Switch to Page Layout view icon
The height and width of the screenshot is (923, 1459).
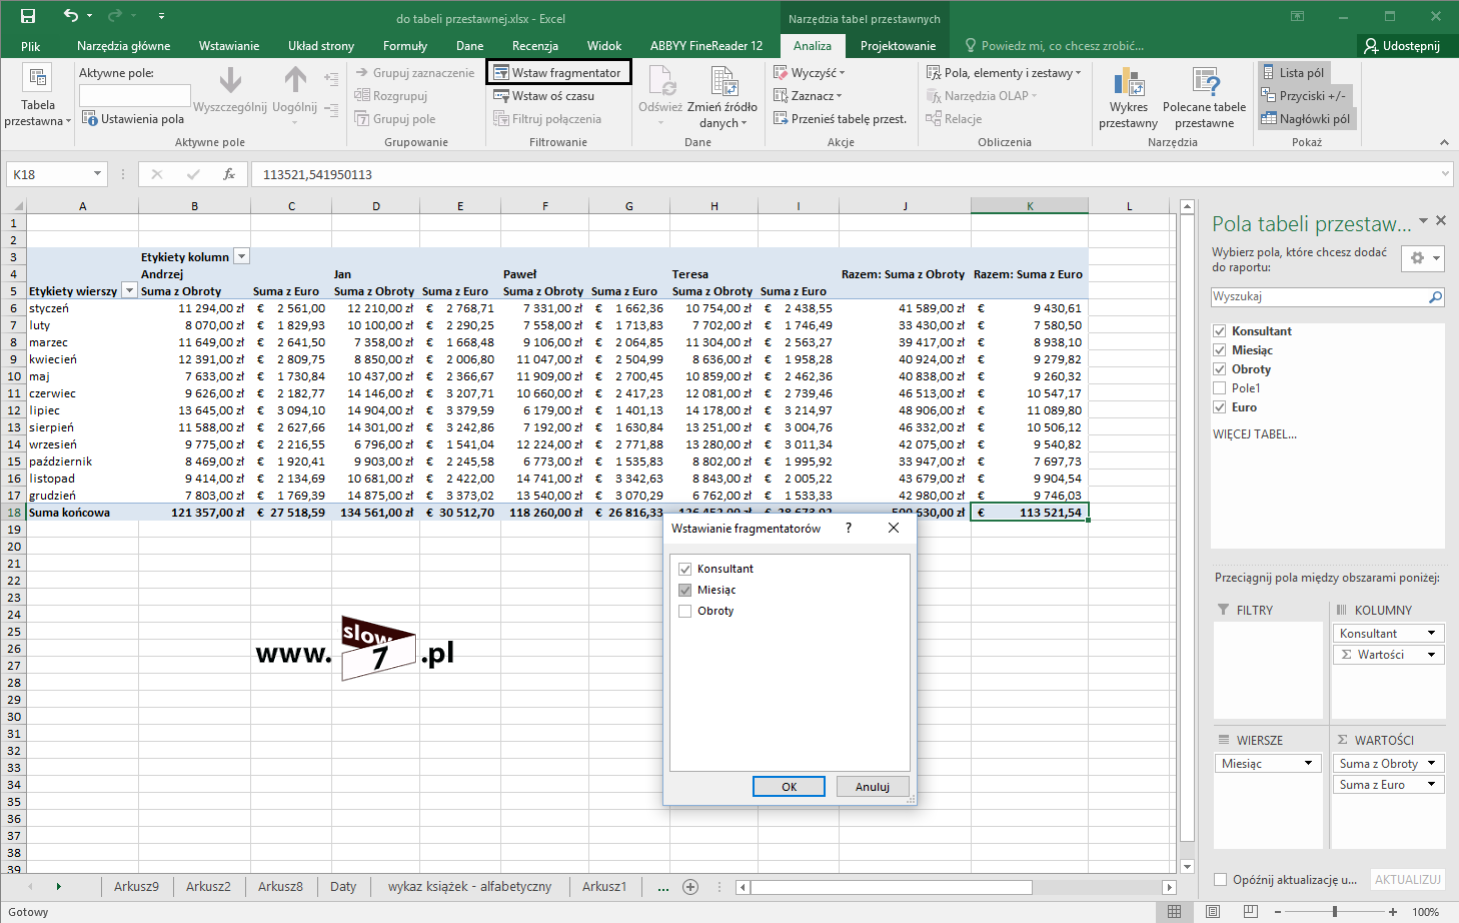pyautogui.click(x=1212, y=912)
